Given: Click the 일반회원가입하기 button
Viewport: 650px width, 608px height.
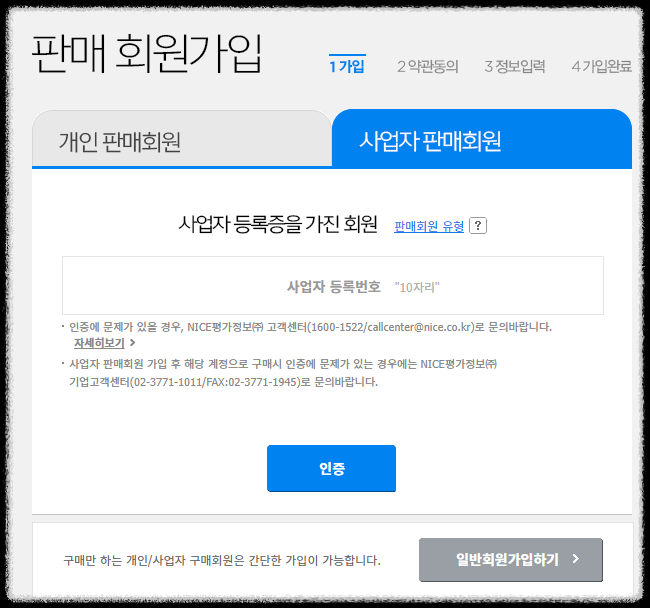Looking at the screenshot, I should point(511,560).
